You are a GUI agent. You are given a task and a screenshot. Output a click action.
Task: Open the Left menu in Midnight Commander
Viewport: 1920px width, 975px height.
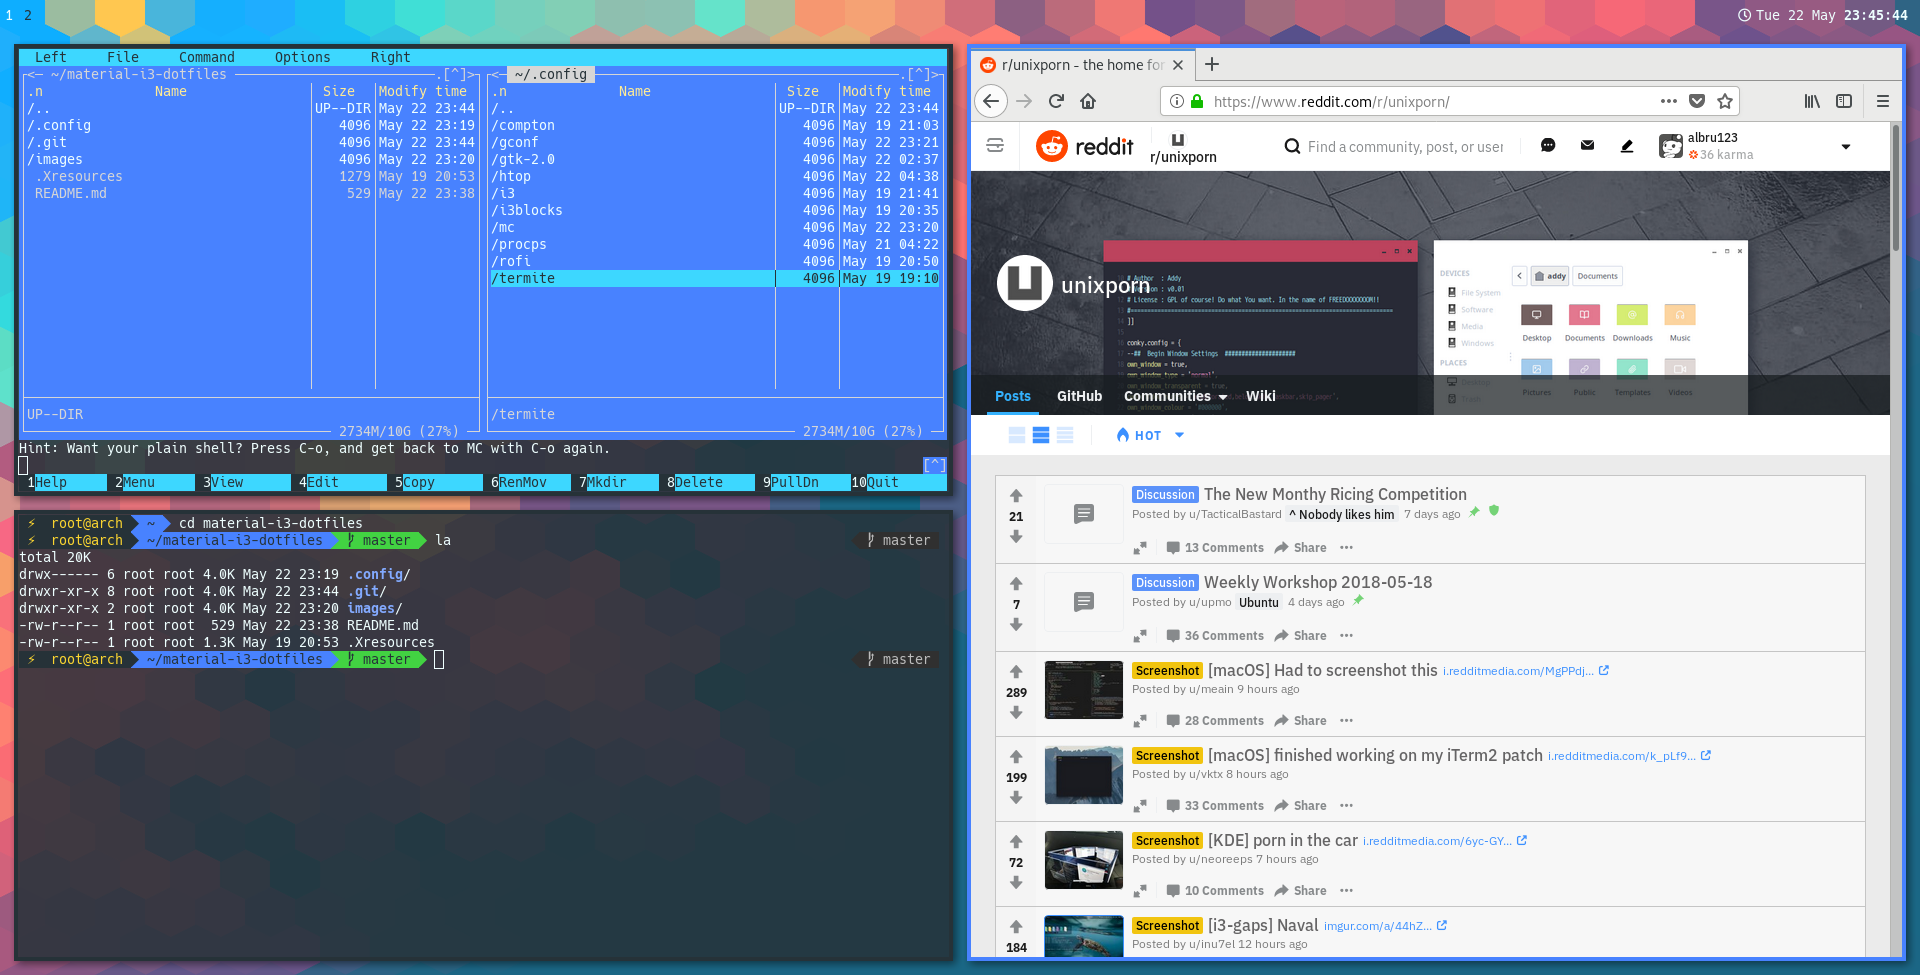[x=51, y=57]
